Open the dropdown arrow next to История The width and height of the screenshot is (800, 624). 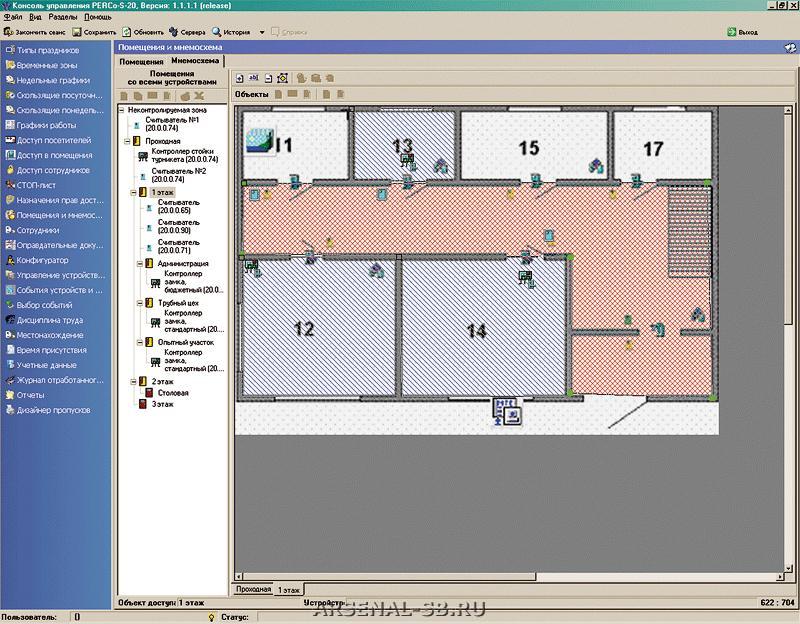click(x=262, y=32)
